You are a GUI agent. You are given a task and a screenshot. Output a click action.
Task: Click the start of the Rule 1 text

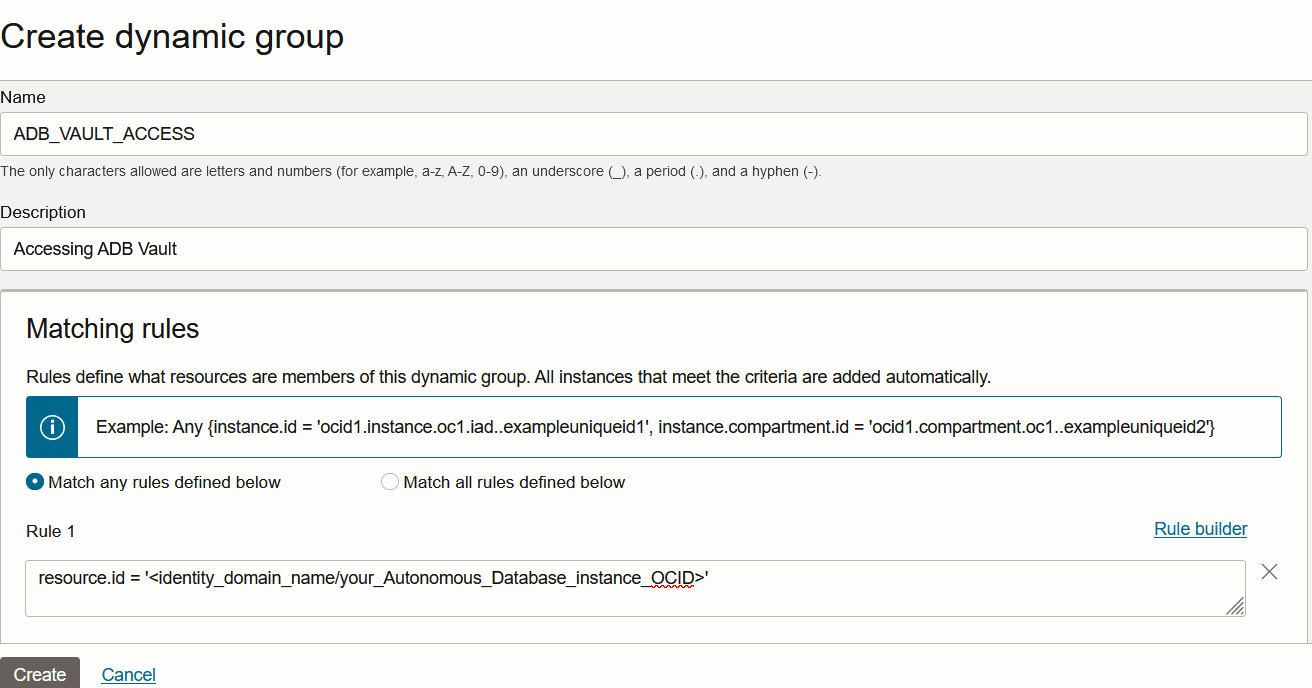click(x=40, y=578)
